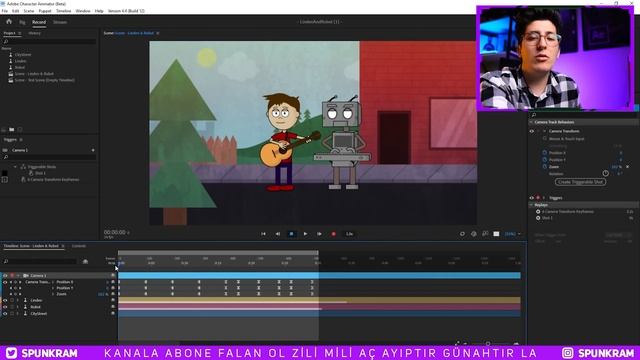Screen dimensions: 640x360
Task: Go to the start of the scene
Action: pyautogui.click(x=263, y=234)
